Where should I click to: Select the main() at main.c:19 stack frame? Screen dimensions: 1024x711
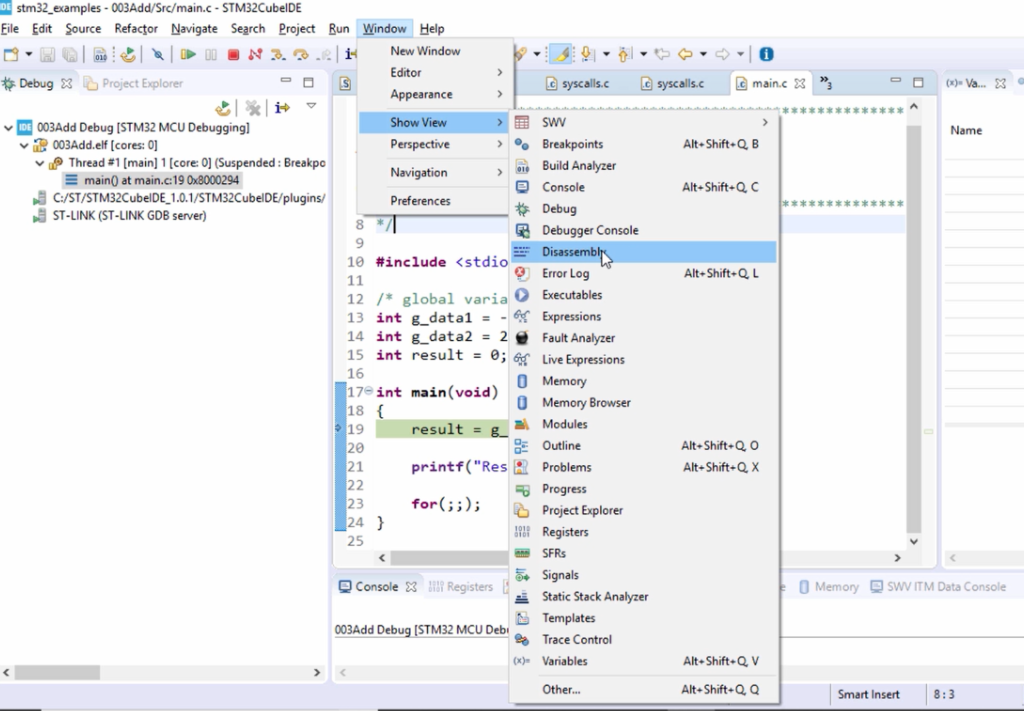(153, 180)
